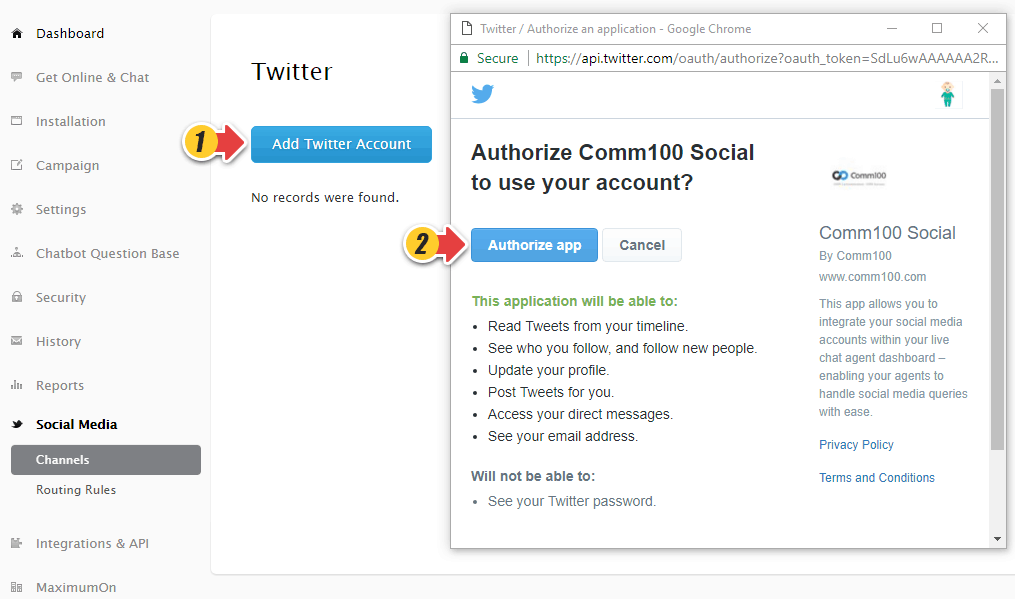Click the MaximumOn sidebar icon
The width and height of the screenshot is (1015, 599).
tap(17, 587)
